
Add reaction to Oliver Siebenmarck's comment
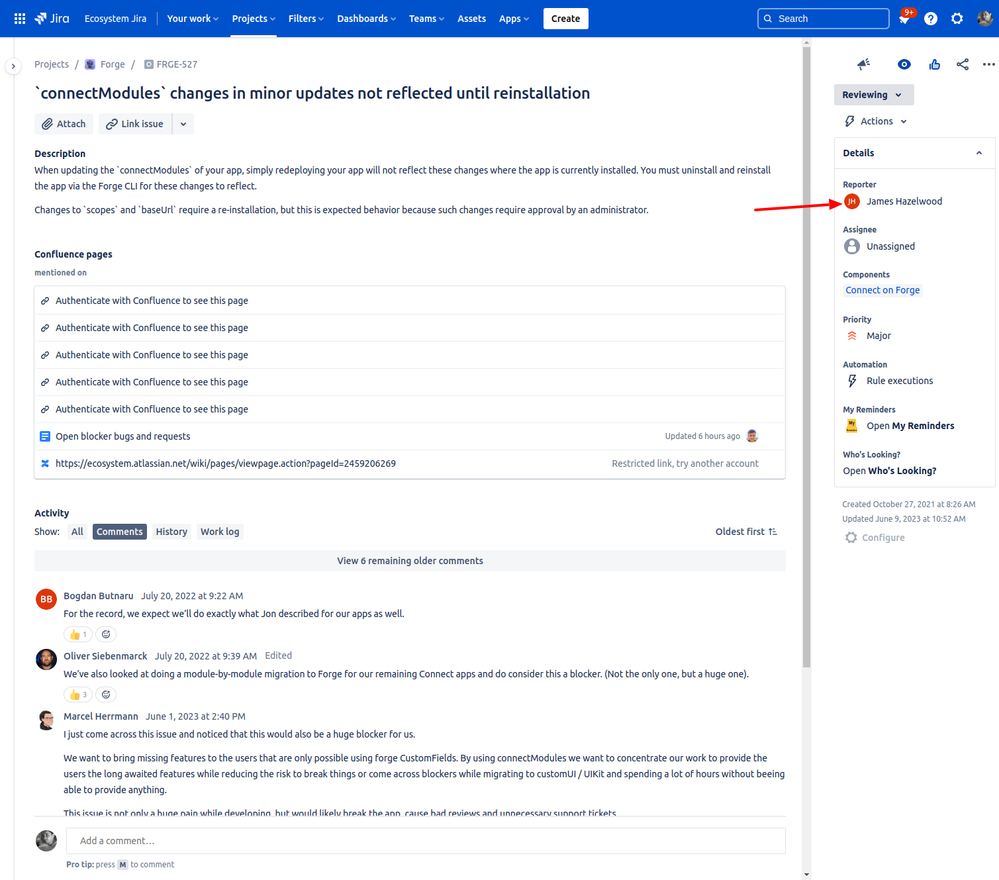106,695
